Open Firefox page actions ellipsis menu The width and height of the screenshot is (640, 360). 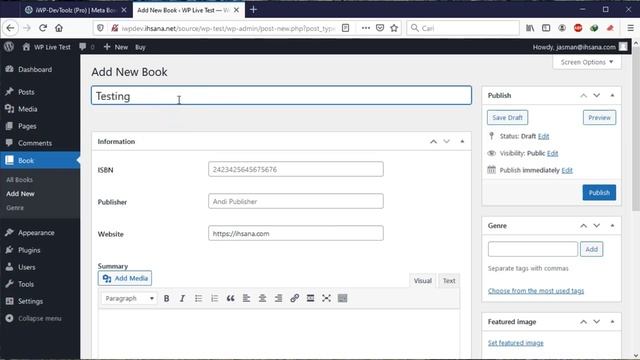click(x=366, y=28)
